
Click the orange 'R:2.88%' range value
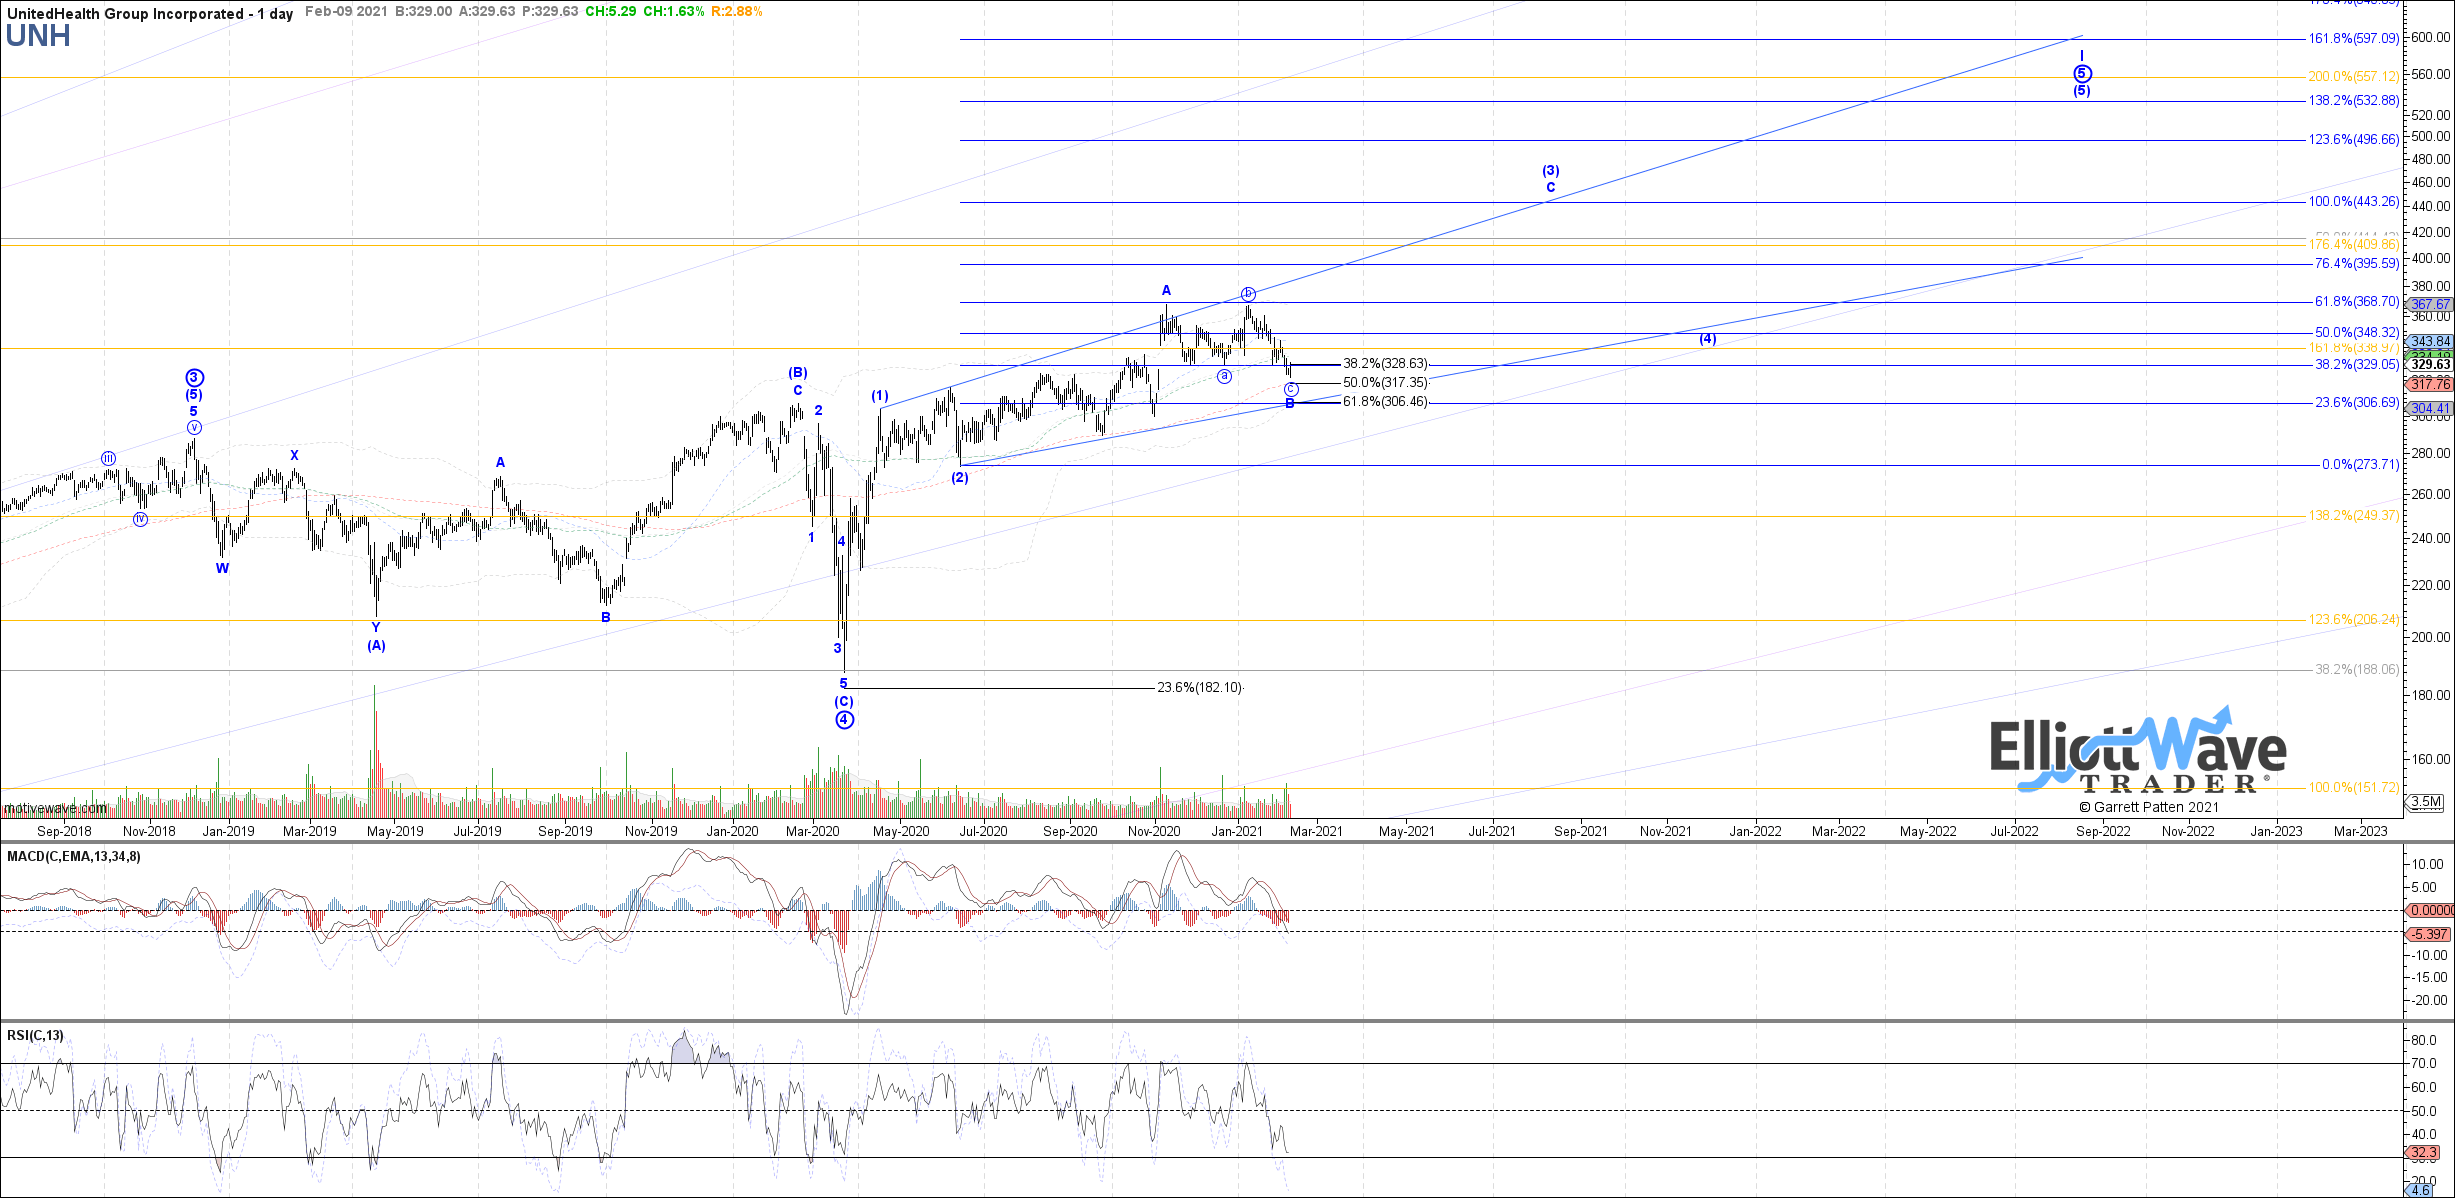(737, 12)
